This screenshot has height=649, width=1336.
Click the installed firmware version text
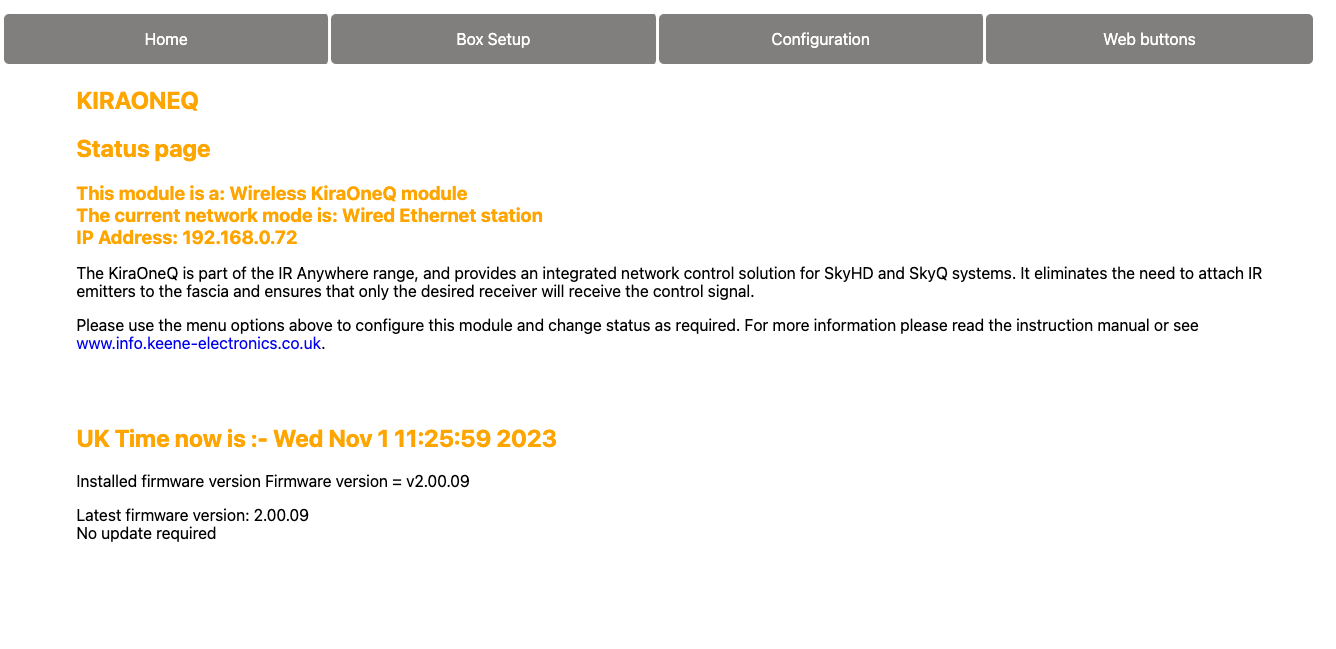click(x=273, y=481)
